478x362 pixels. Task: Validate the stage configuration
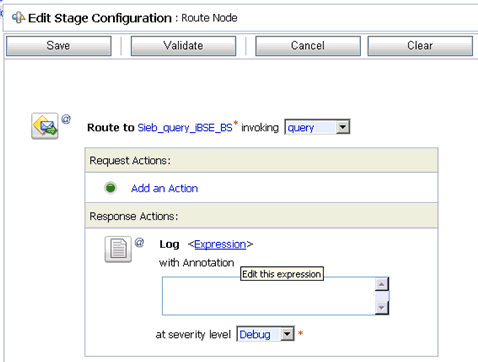point(183,46)
